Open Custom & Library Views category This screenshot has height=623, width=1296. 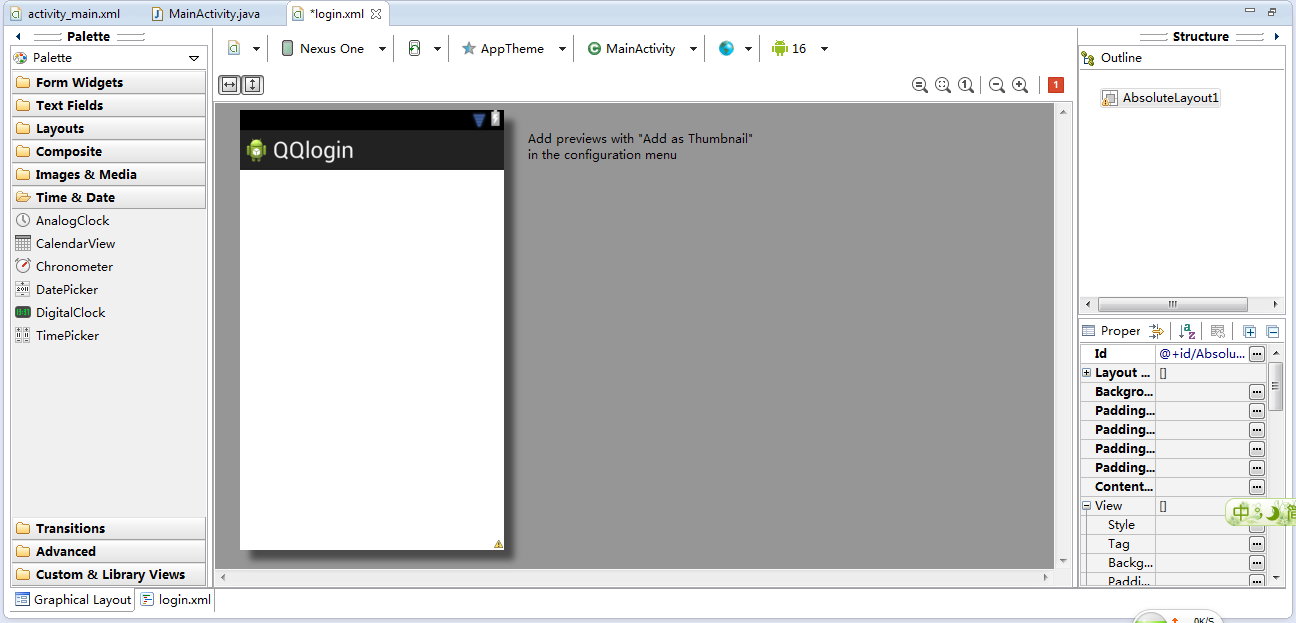pos(108,574)
